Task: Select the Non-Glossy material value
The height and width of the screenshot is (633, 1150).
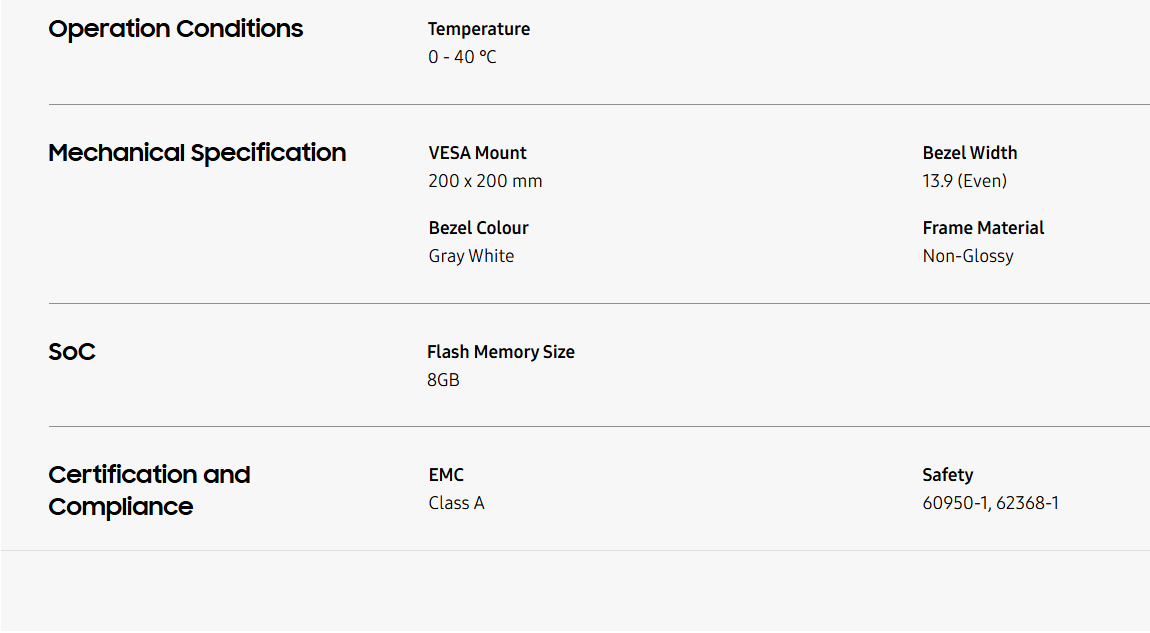Action: point(967,256)
